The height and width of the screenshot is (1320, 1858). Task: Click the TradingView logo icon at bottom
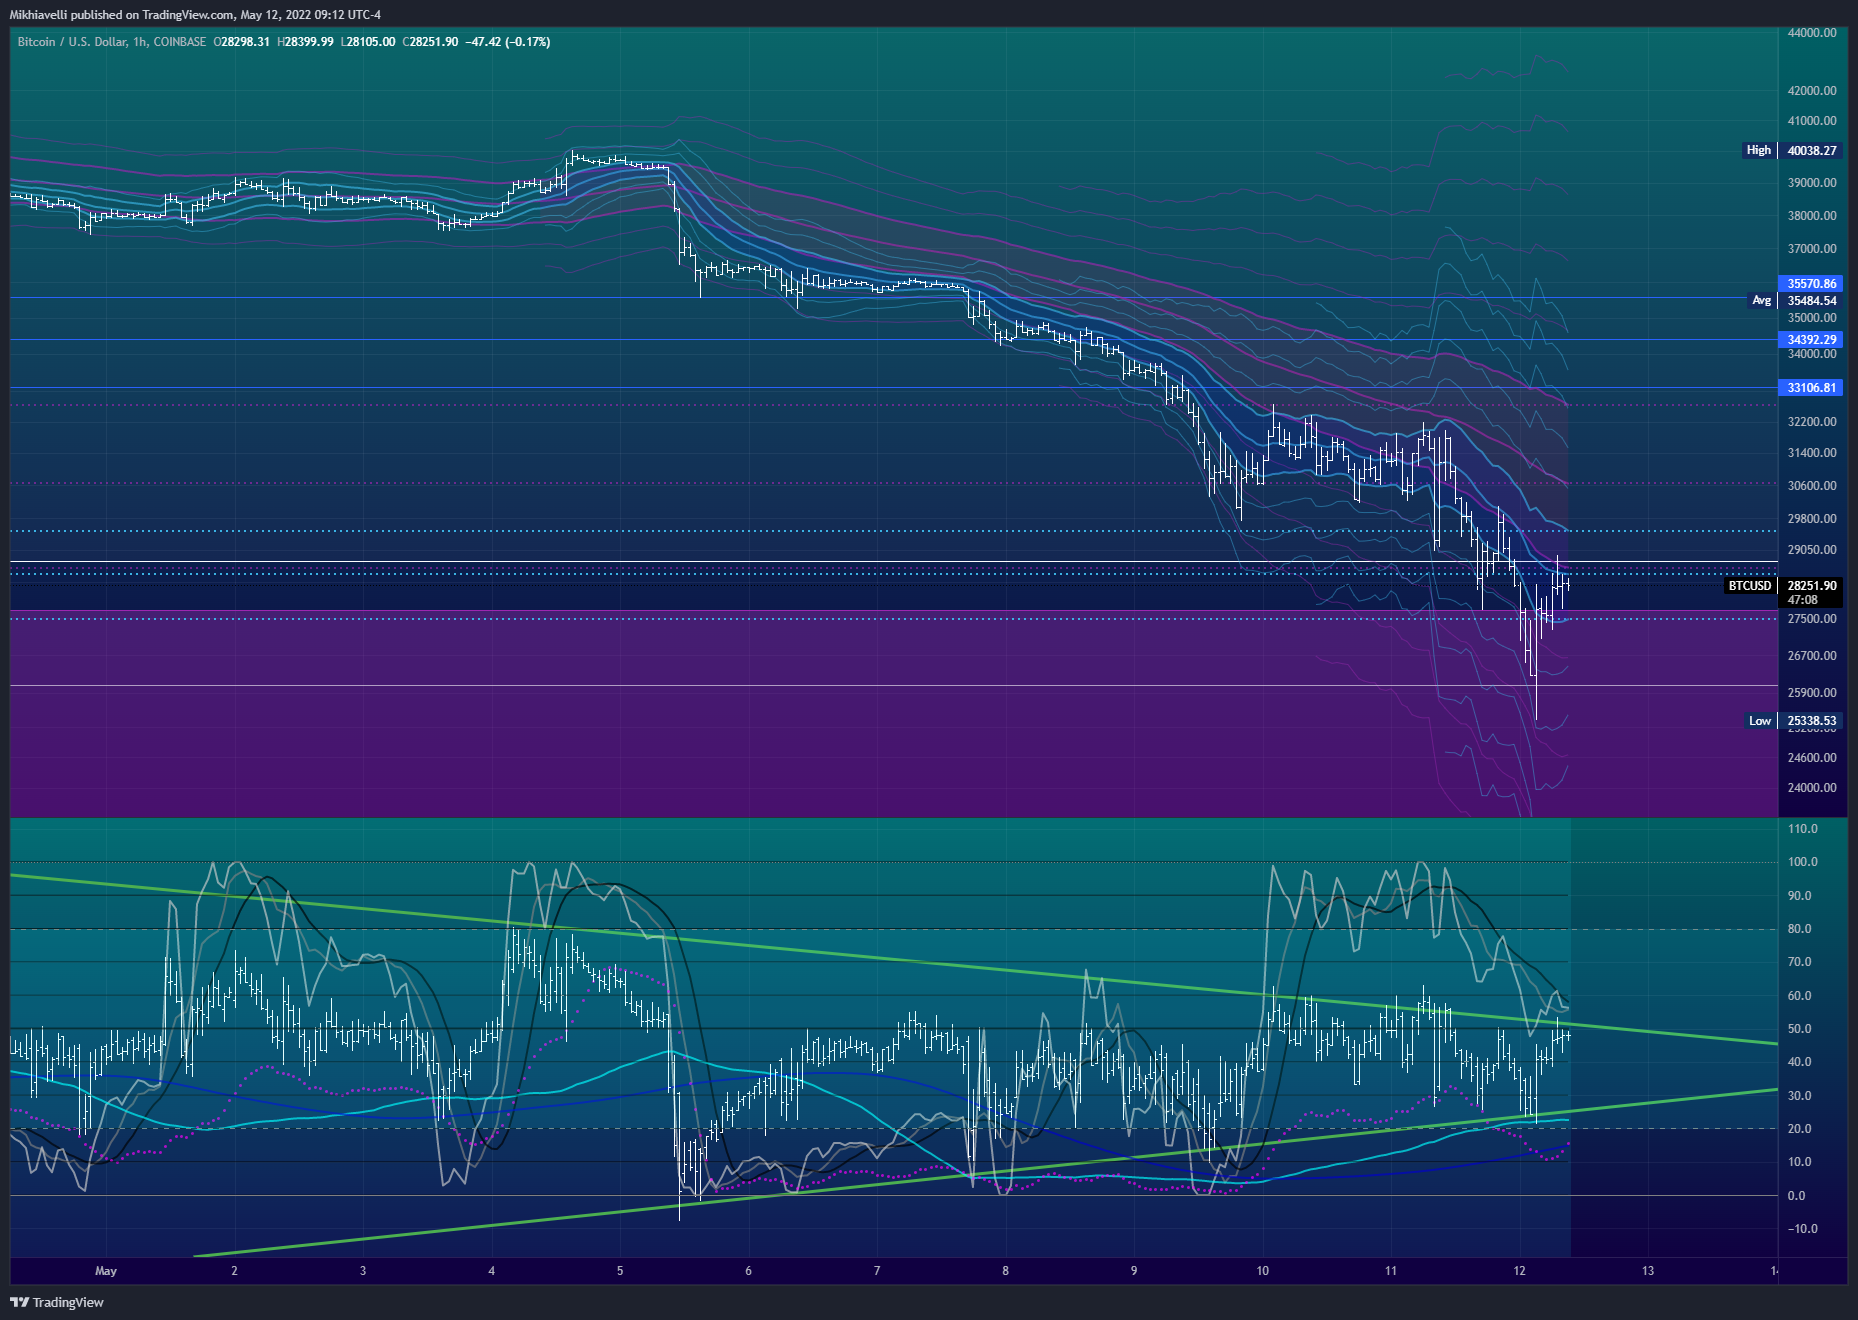pos(19,1302)
